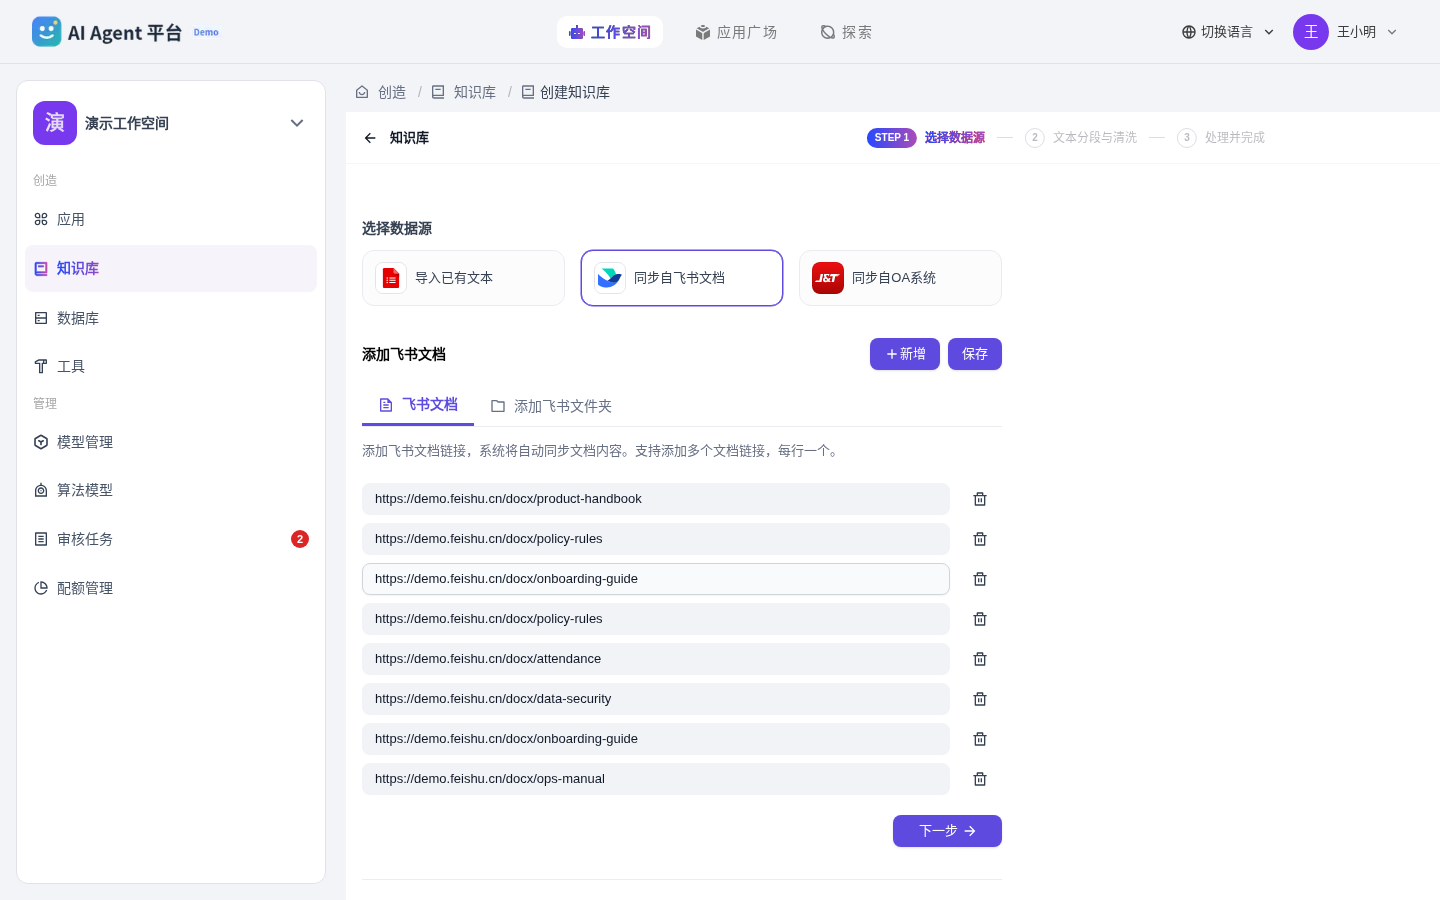The width and height of the screenshot is (1440, 900).
Task: Remove the data-security document link
Action: [x=980, y=699]
